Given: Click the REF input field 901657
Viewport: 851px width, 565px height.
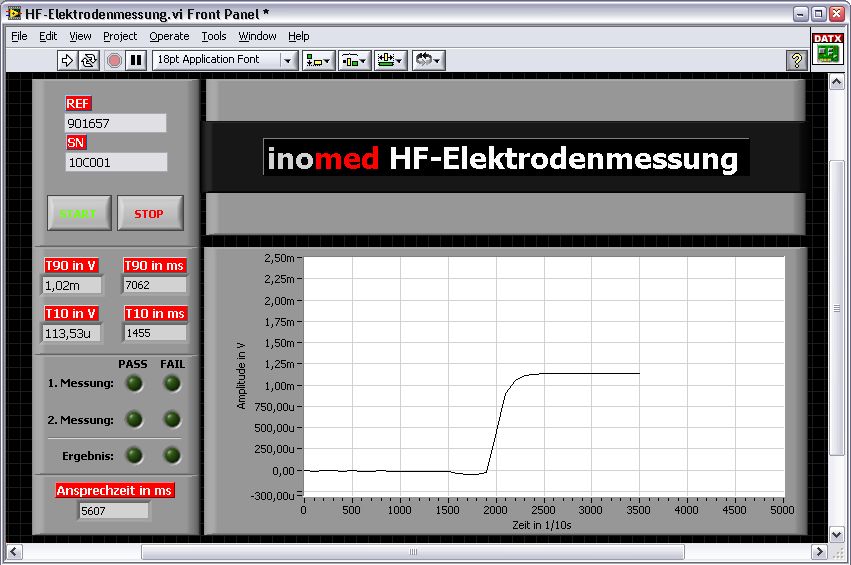Looking at the screenshot, I should (x=116, y=123).
